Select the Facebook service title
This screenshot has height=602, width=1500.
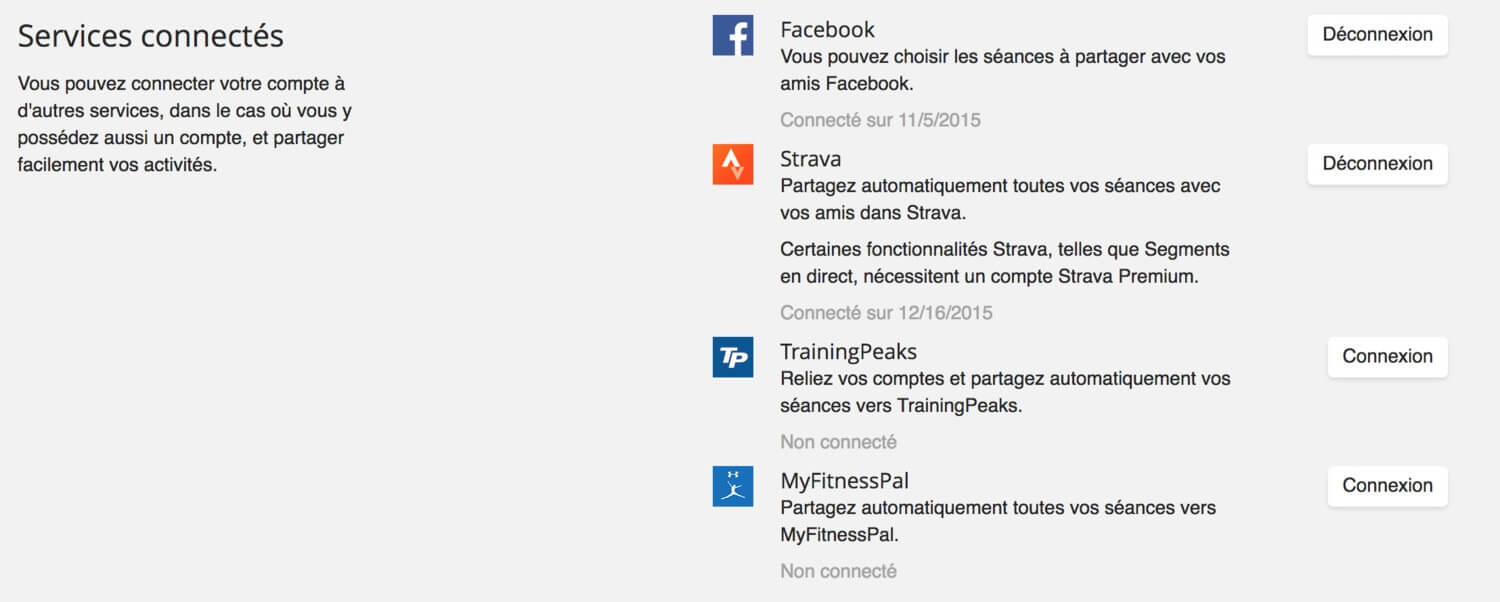tap(827, 30)
